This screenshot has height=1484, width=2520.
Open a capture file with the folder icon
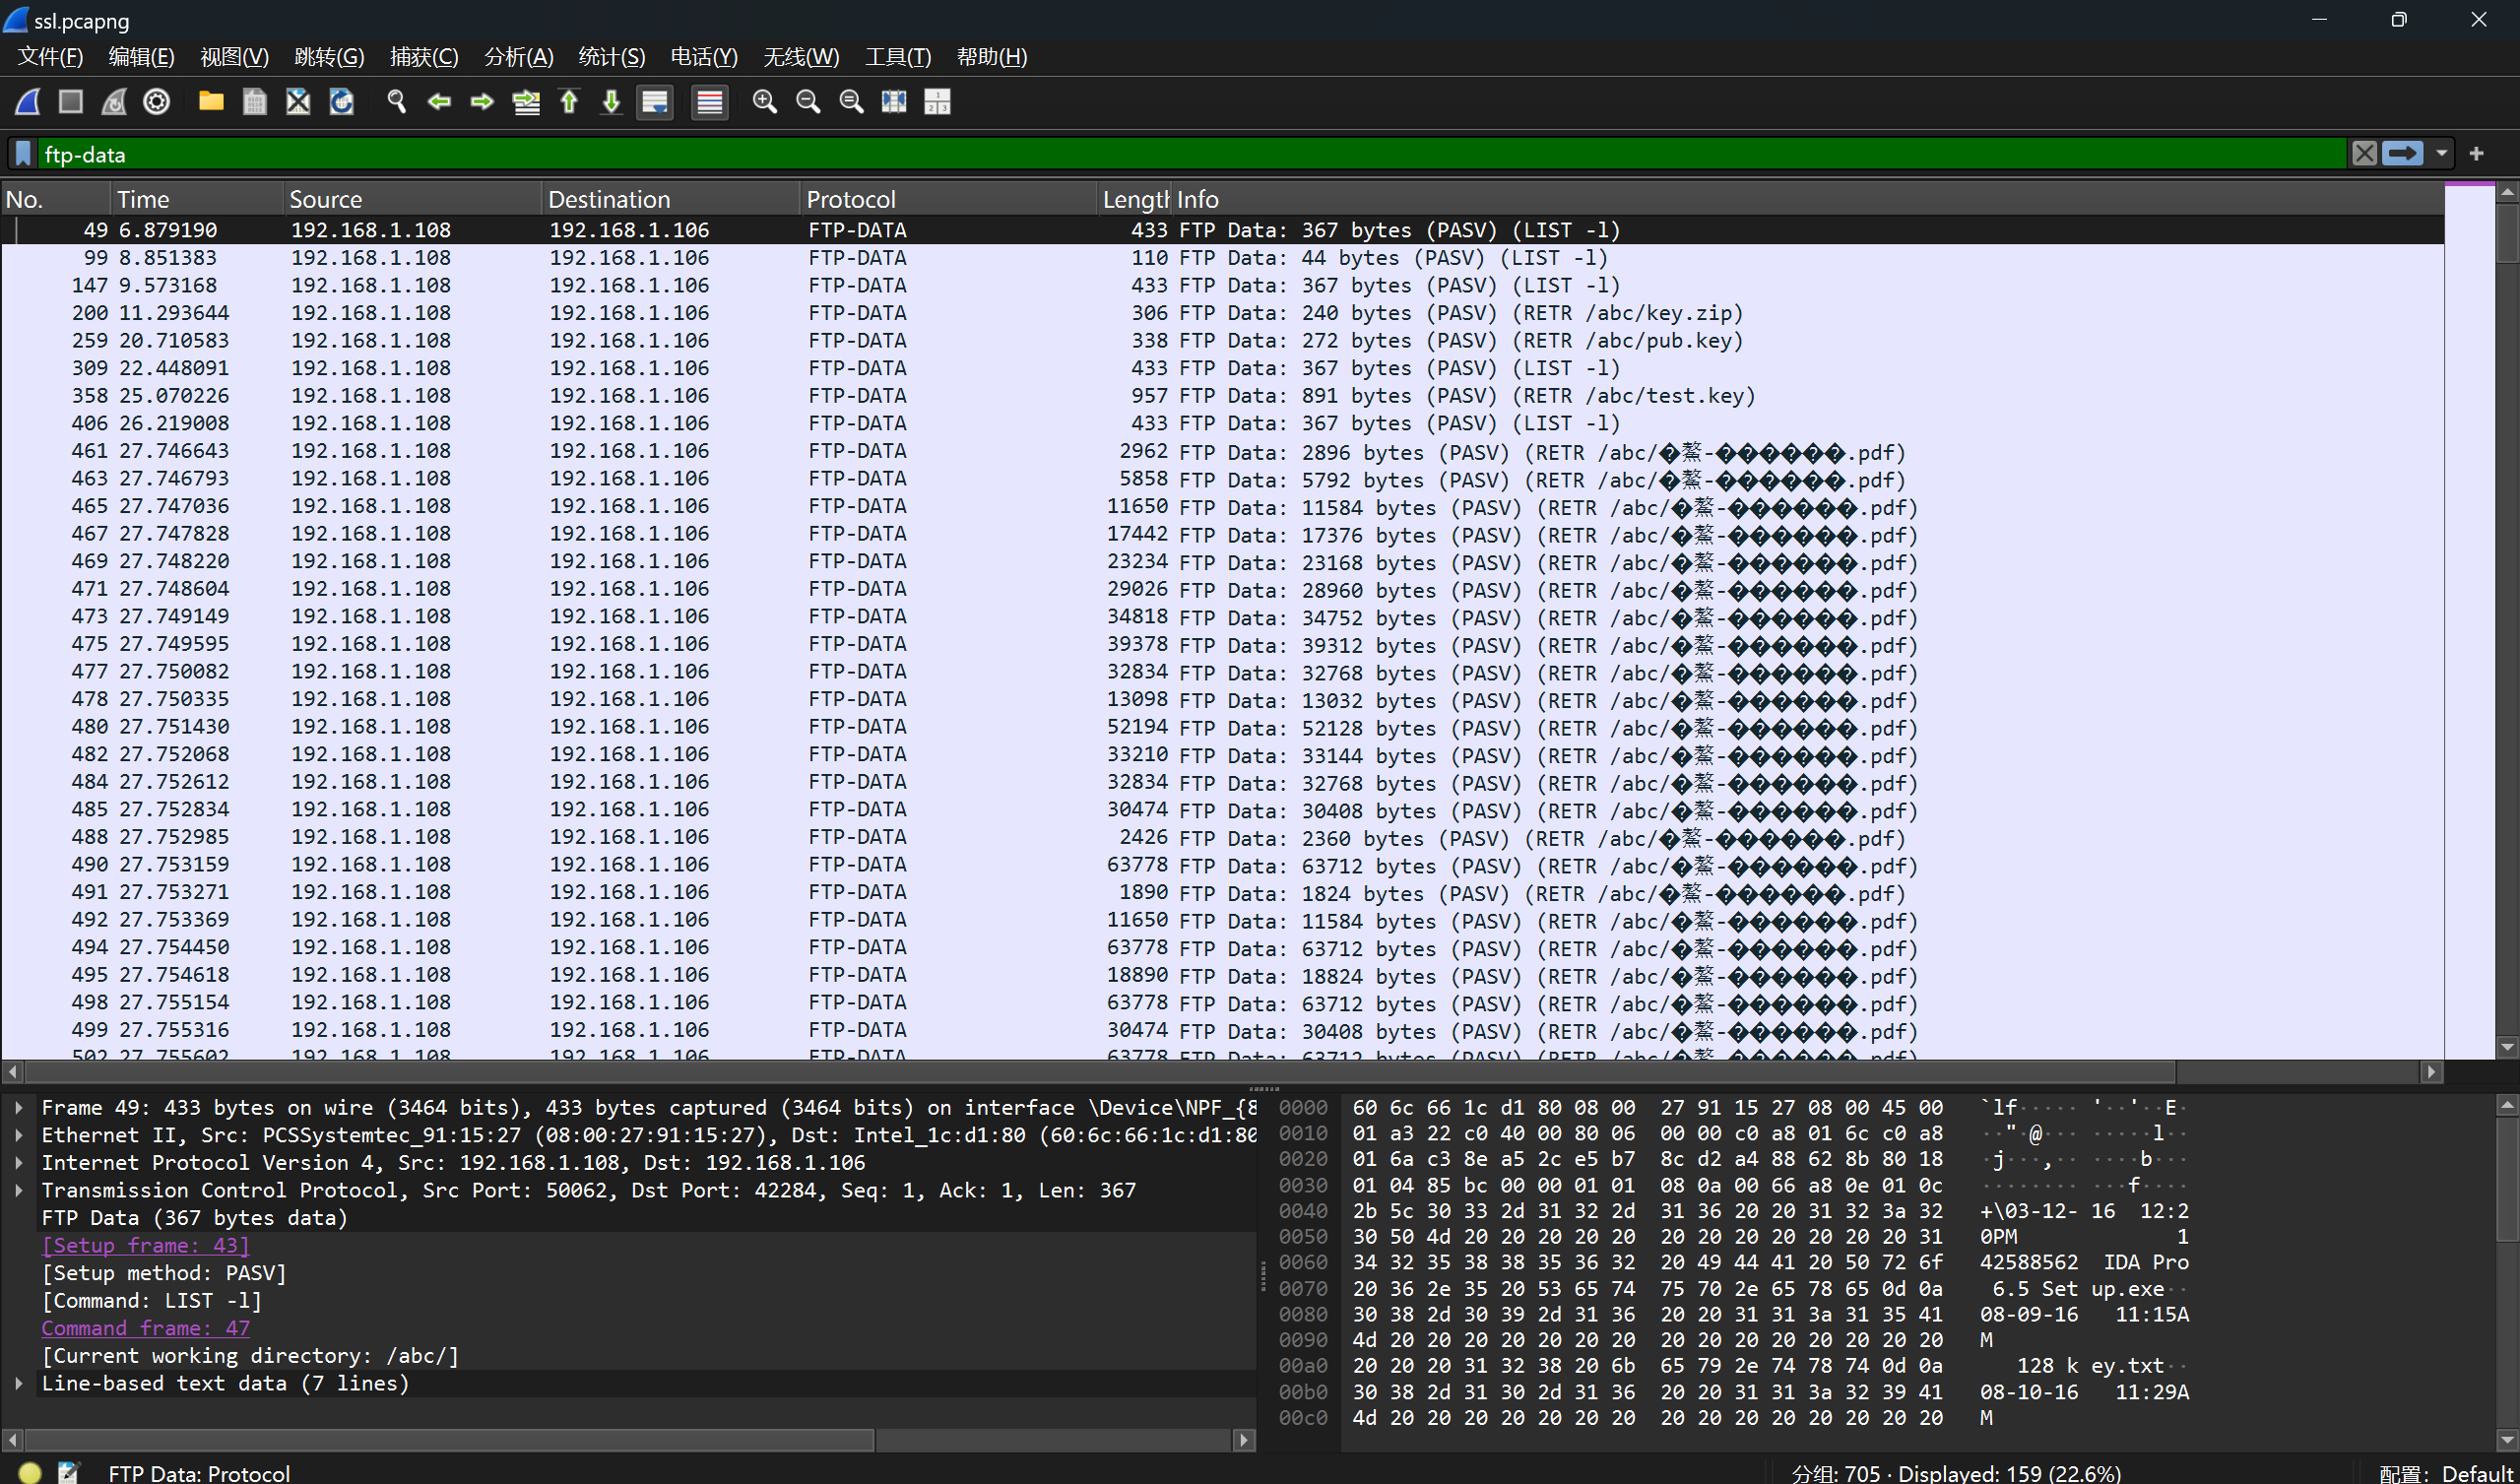click(x=211, y=102)
